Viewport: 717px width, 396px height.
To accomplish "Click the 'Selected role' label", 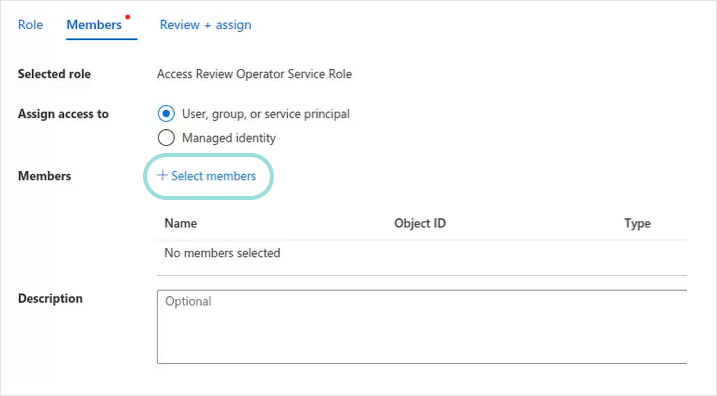I will pyautogui.click(x=54, y=74).
